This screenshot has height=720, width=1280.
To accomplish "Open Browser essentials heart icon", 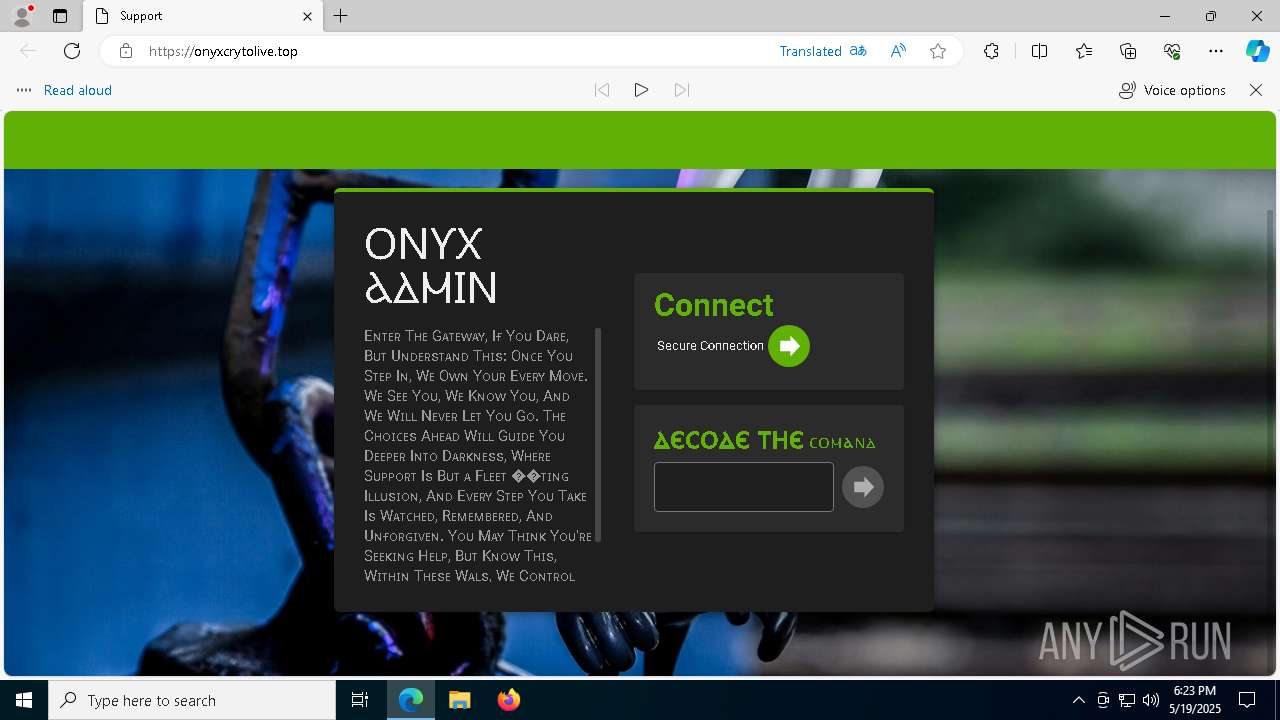I will pyautogui.click(x=1172, y=51).
